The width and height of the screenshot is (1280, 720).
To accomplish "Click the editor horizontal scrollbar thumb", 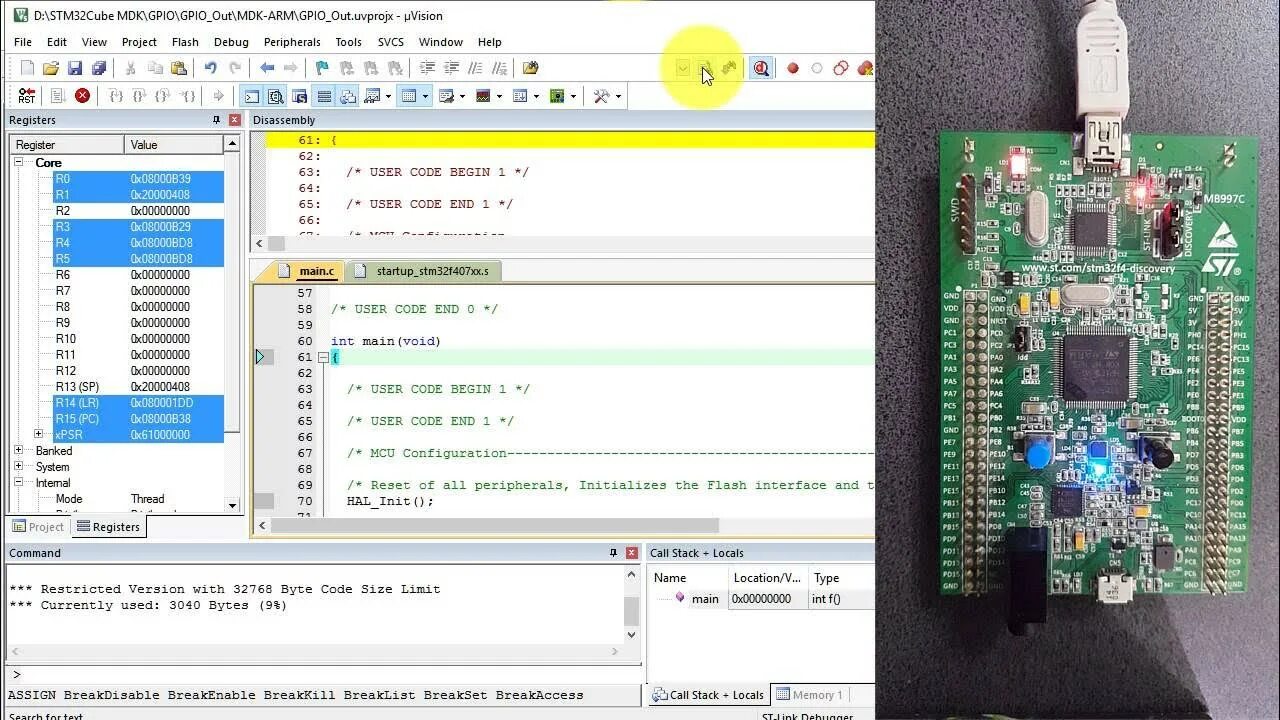I will click(x=494, y=525).
